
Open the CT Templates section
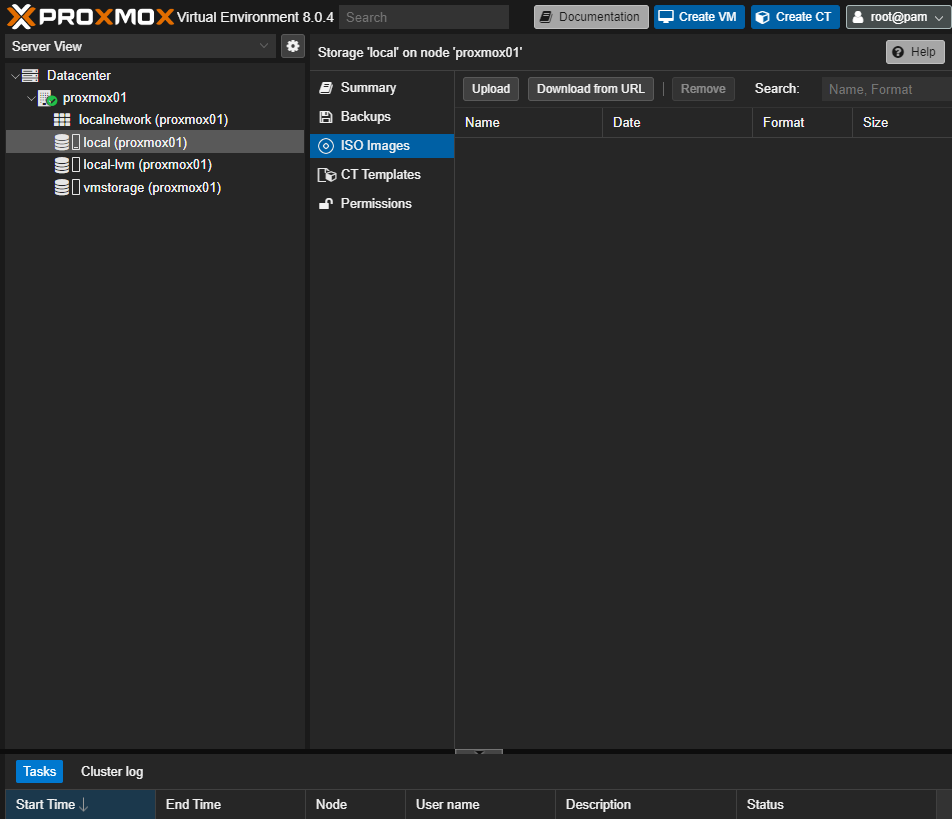tap(380, 174)
